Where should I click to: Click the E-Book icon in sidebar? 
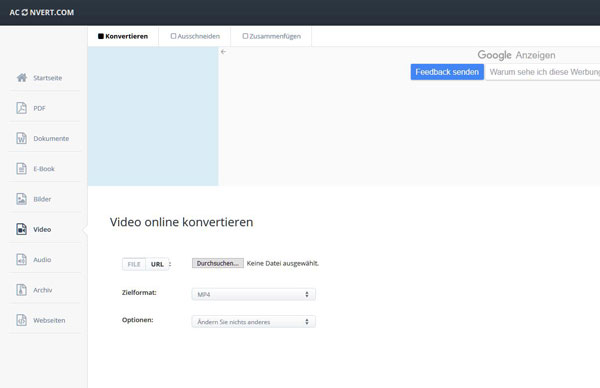(21, 168)
